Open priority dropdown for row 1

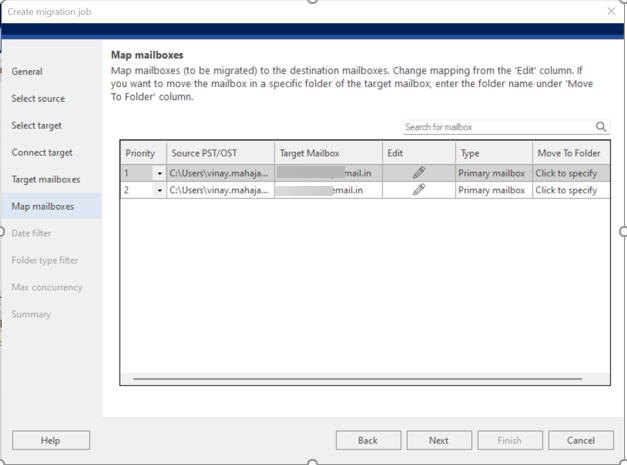point(159,173)
